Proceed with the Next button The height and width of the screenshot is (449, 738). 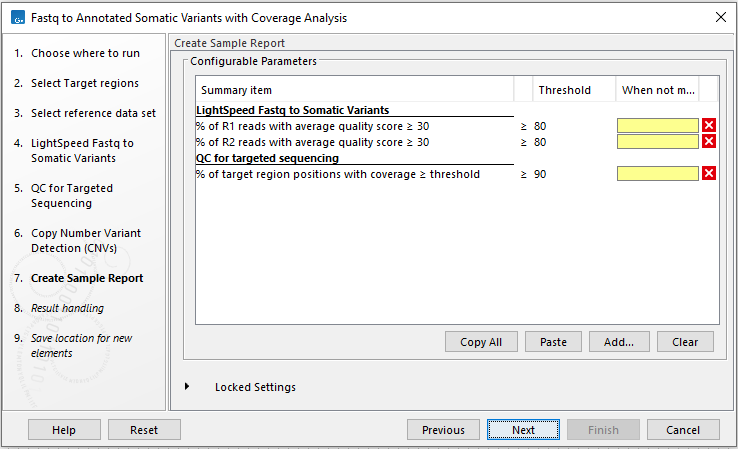[523, 430]
